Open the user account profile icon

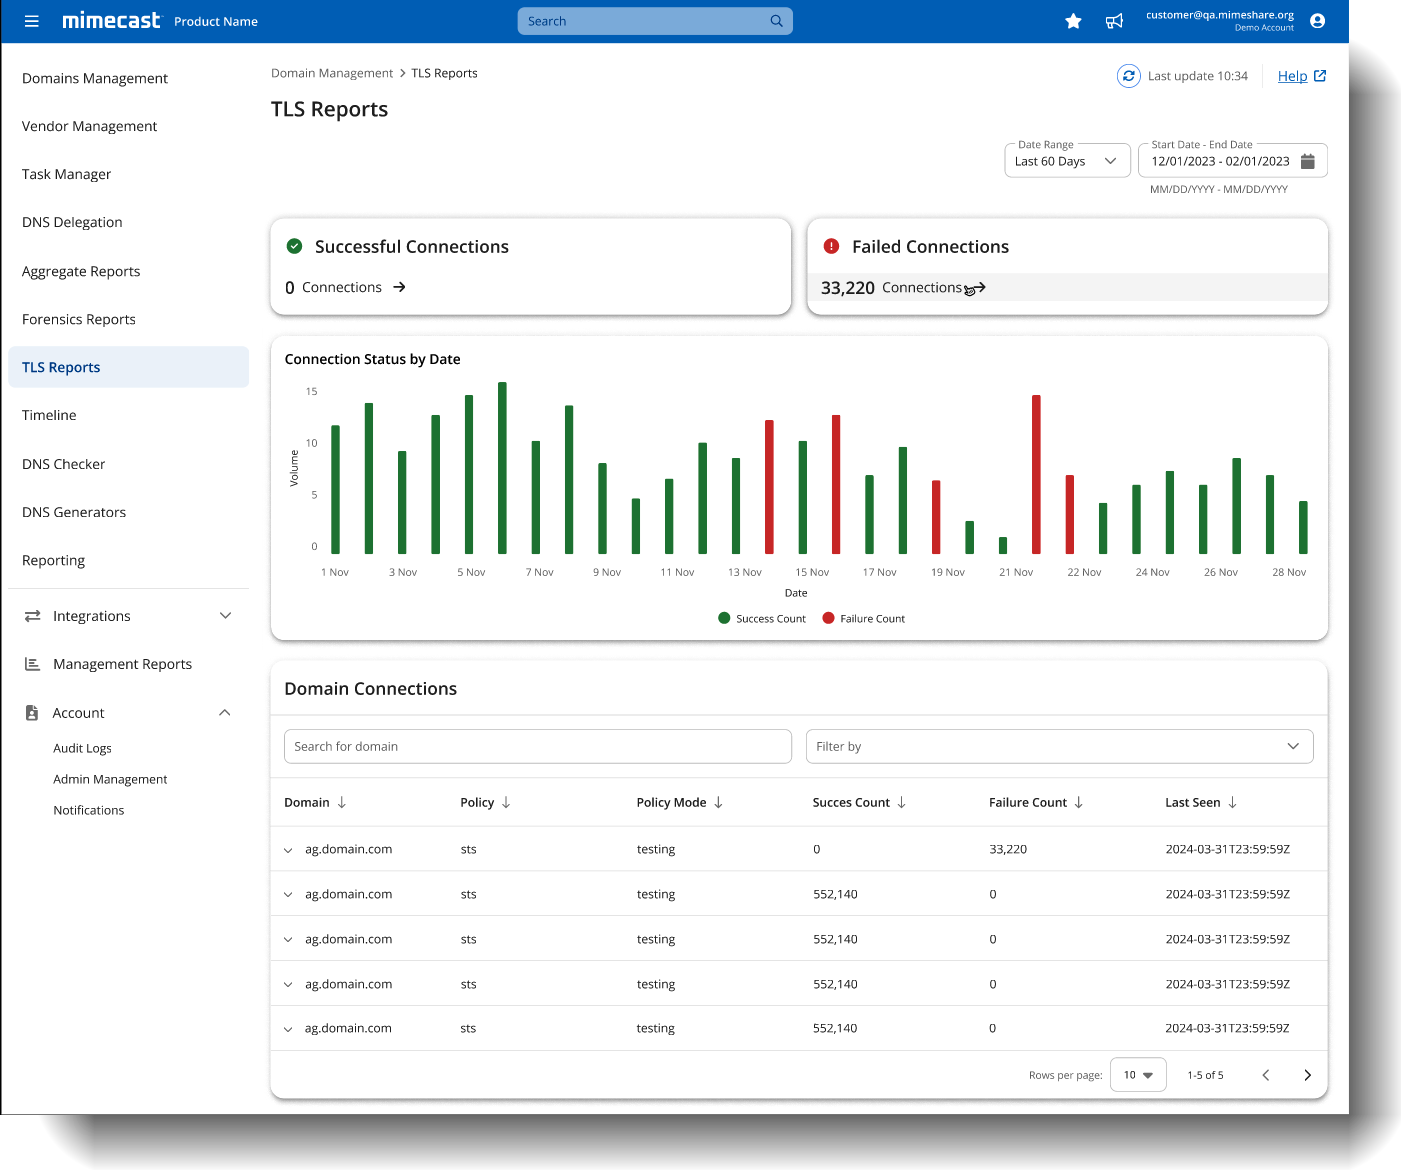1317,20
